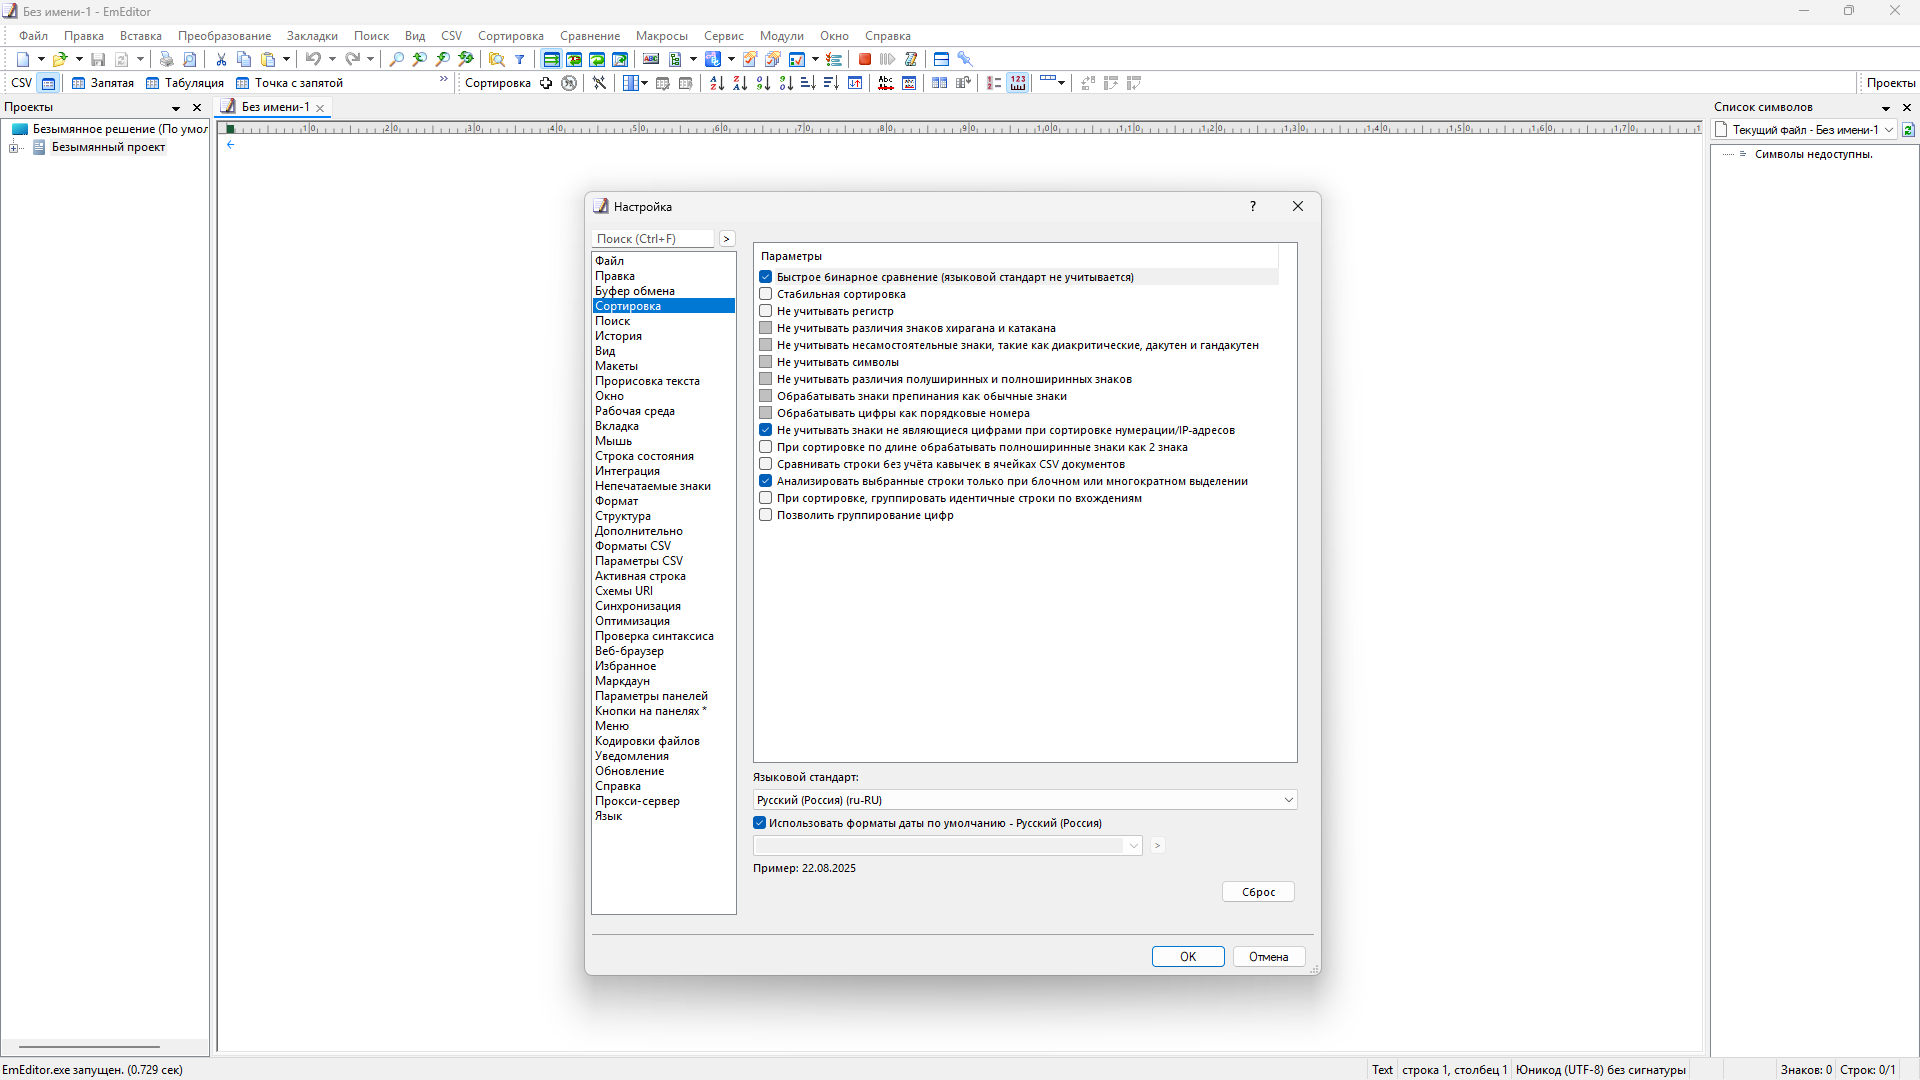
Task: Click the Отмена button
Action: [1268, 957]
